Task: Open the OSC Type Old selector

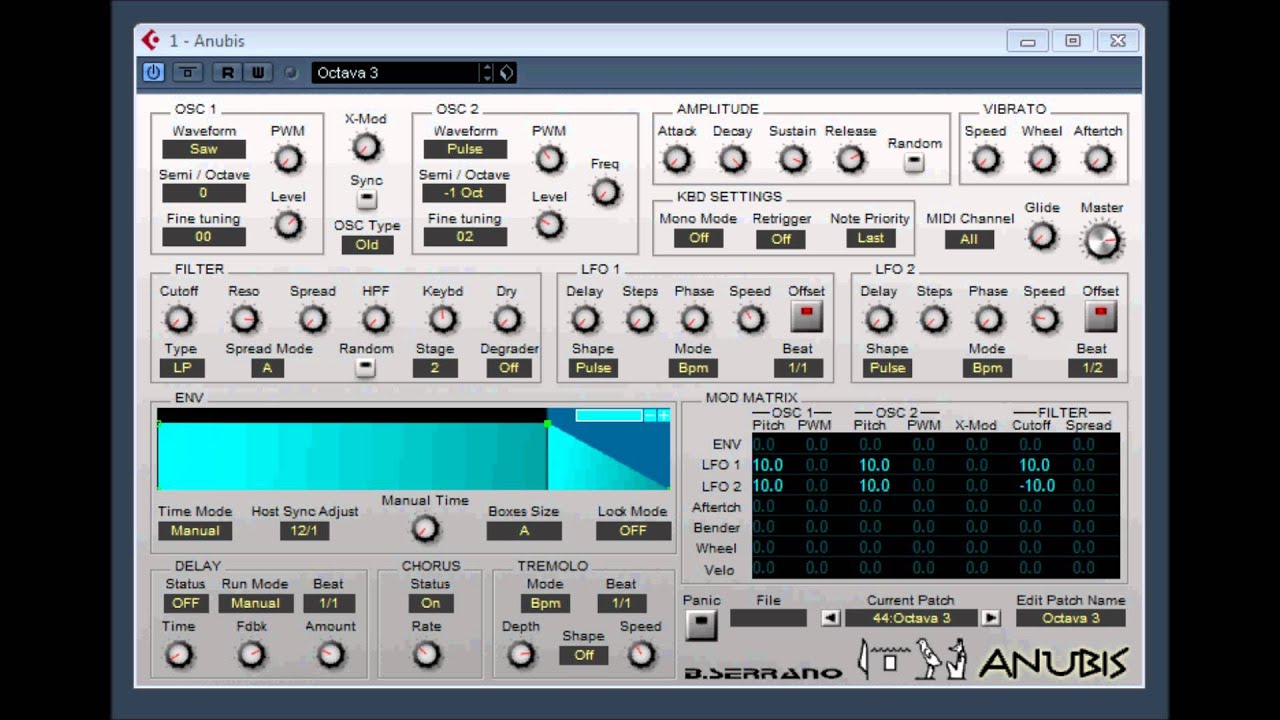Action: [367, 244]
